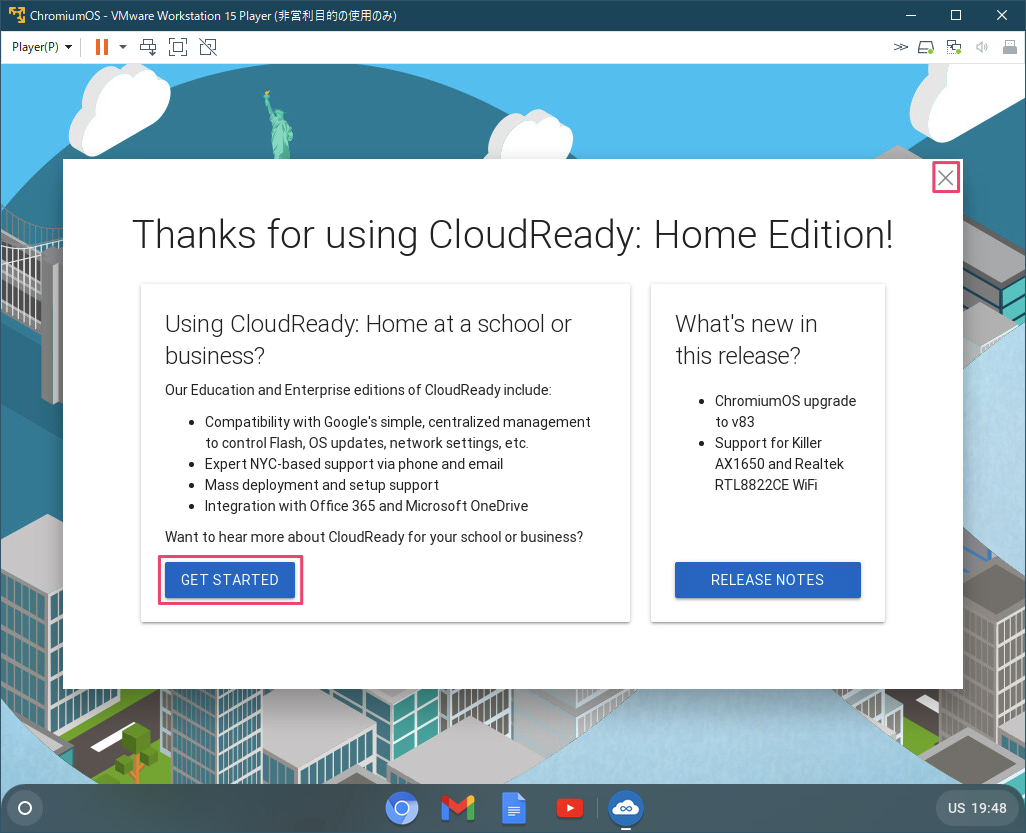This screenshot has height=833, width=1026.
Task: Minimize the VMware Player window
Action: (910, 15)
